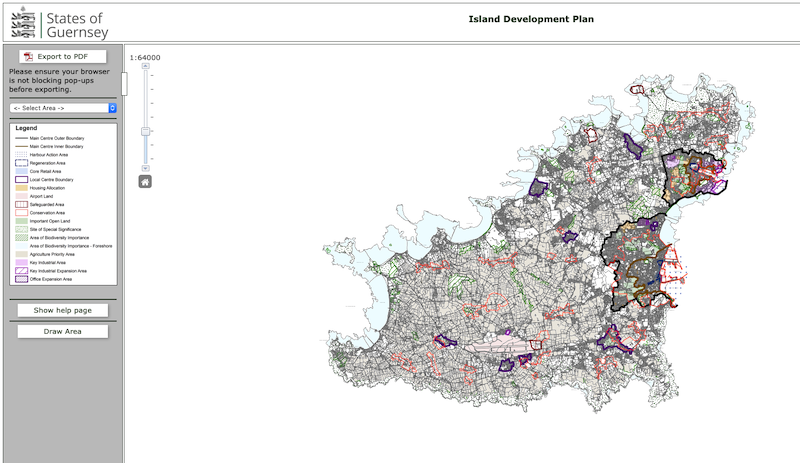Click the Key Industrial Expansion Area legend symbol

(21, 271)
